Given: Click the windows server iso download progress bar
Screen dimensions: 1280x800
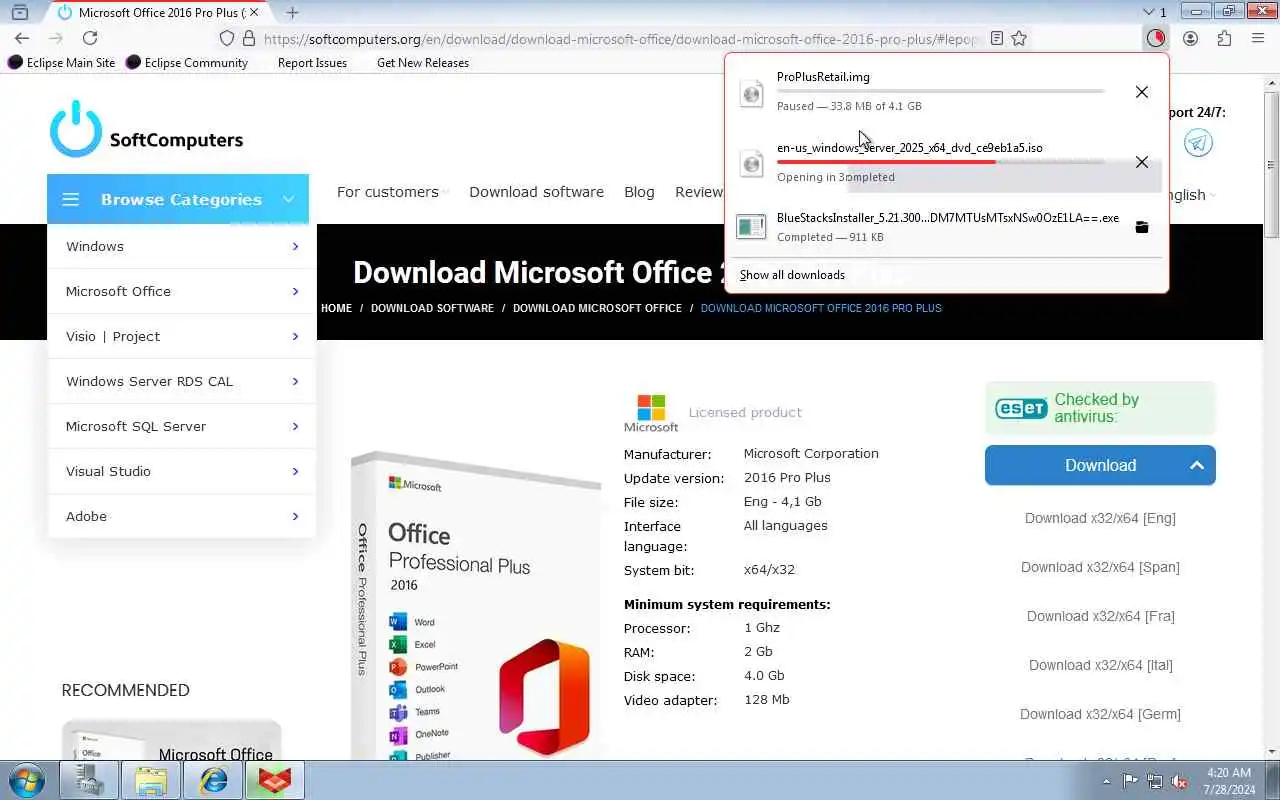Looking at the screenshot, I should coord(941,161).
